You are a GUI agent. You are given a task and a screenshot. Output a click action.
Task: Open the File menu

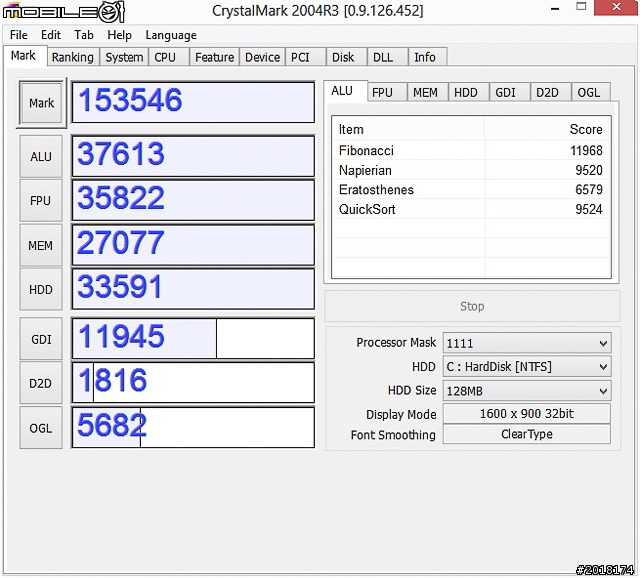tap(19, 35)
